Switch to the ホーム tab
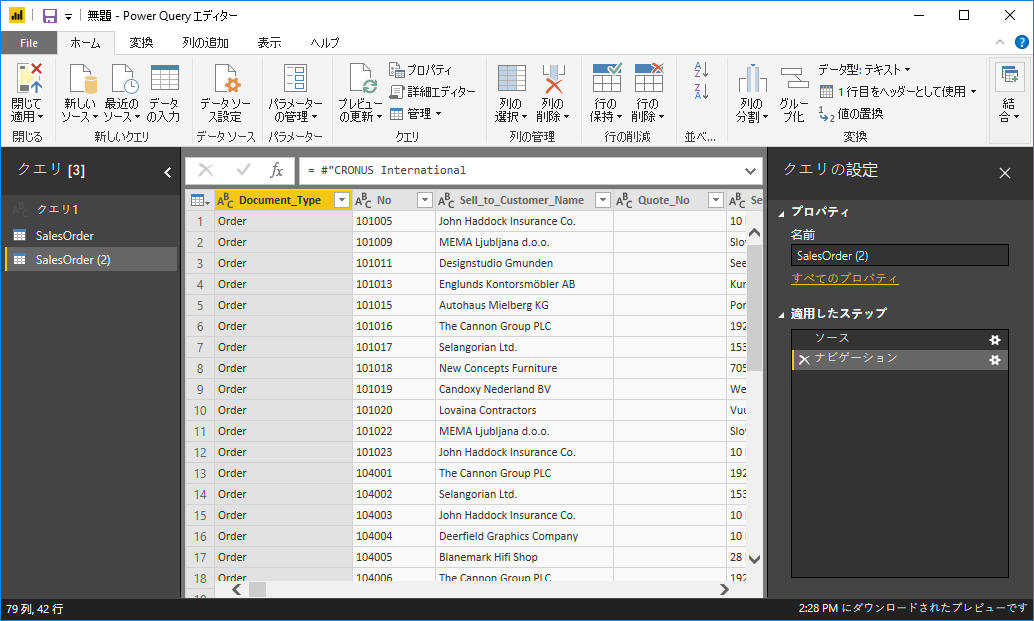This screenshot has width=1034, height=621. point(85,43)
